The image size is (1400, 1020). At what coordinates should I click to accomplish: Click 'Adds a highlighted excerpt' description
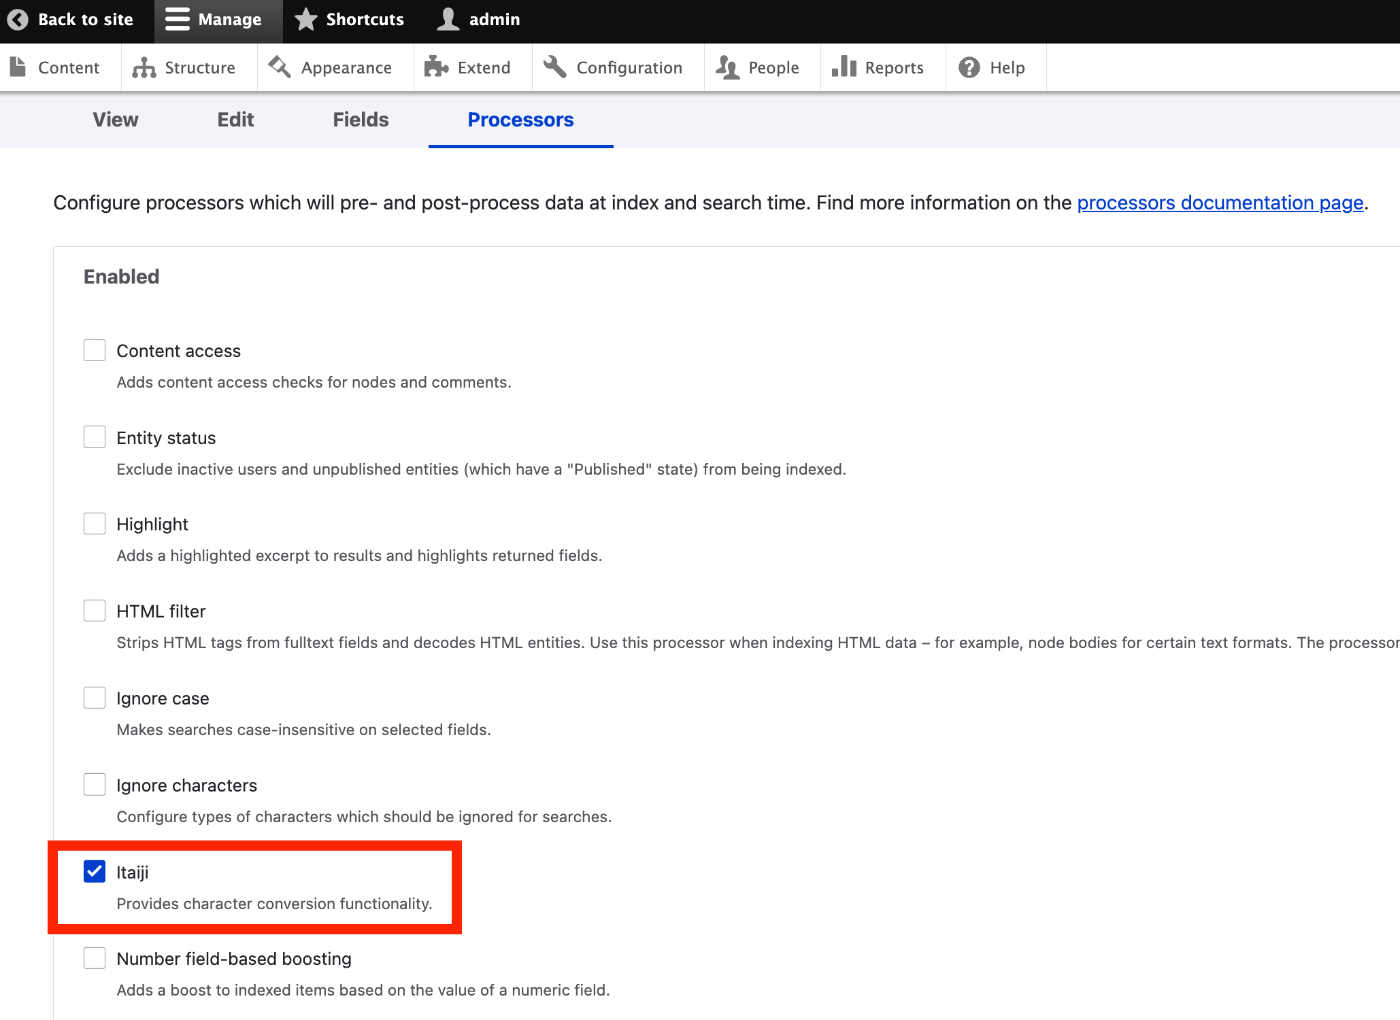click(x=359, y=556)
